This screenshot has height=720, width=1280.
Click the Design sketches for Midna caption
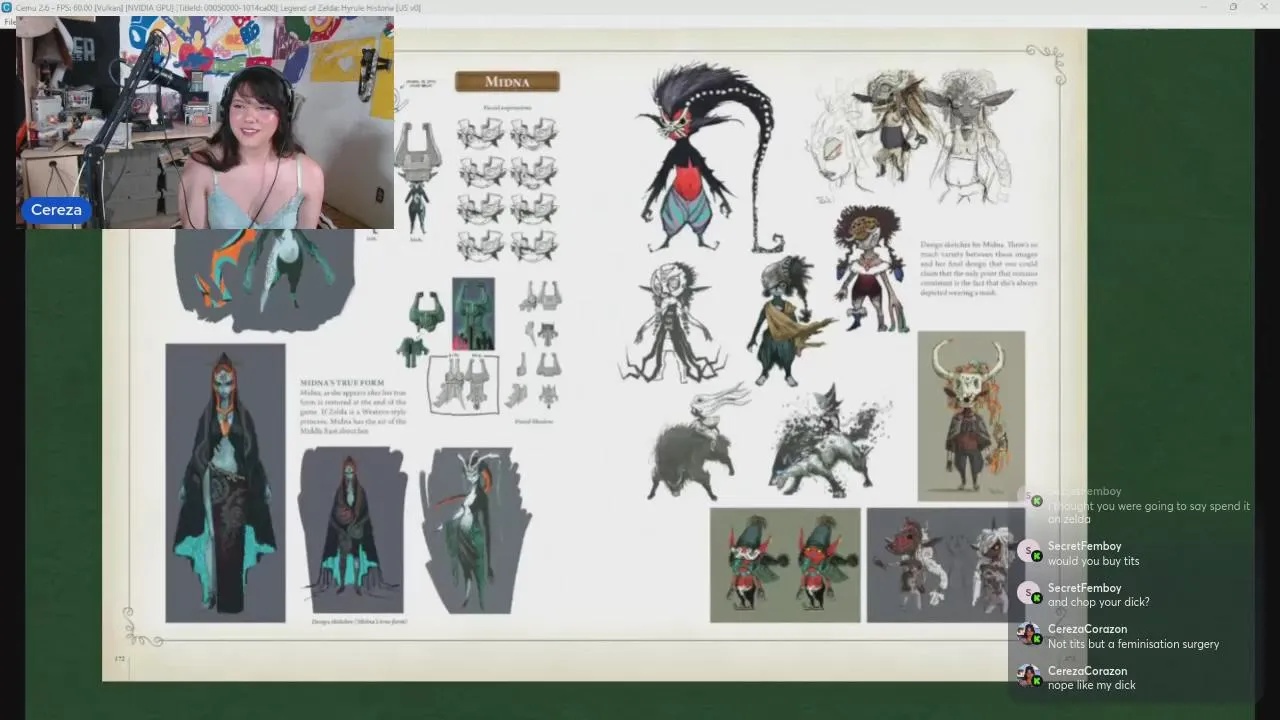click(979, 267)
